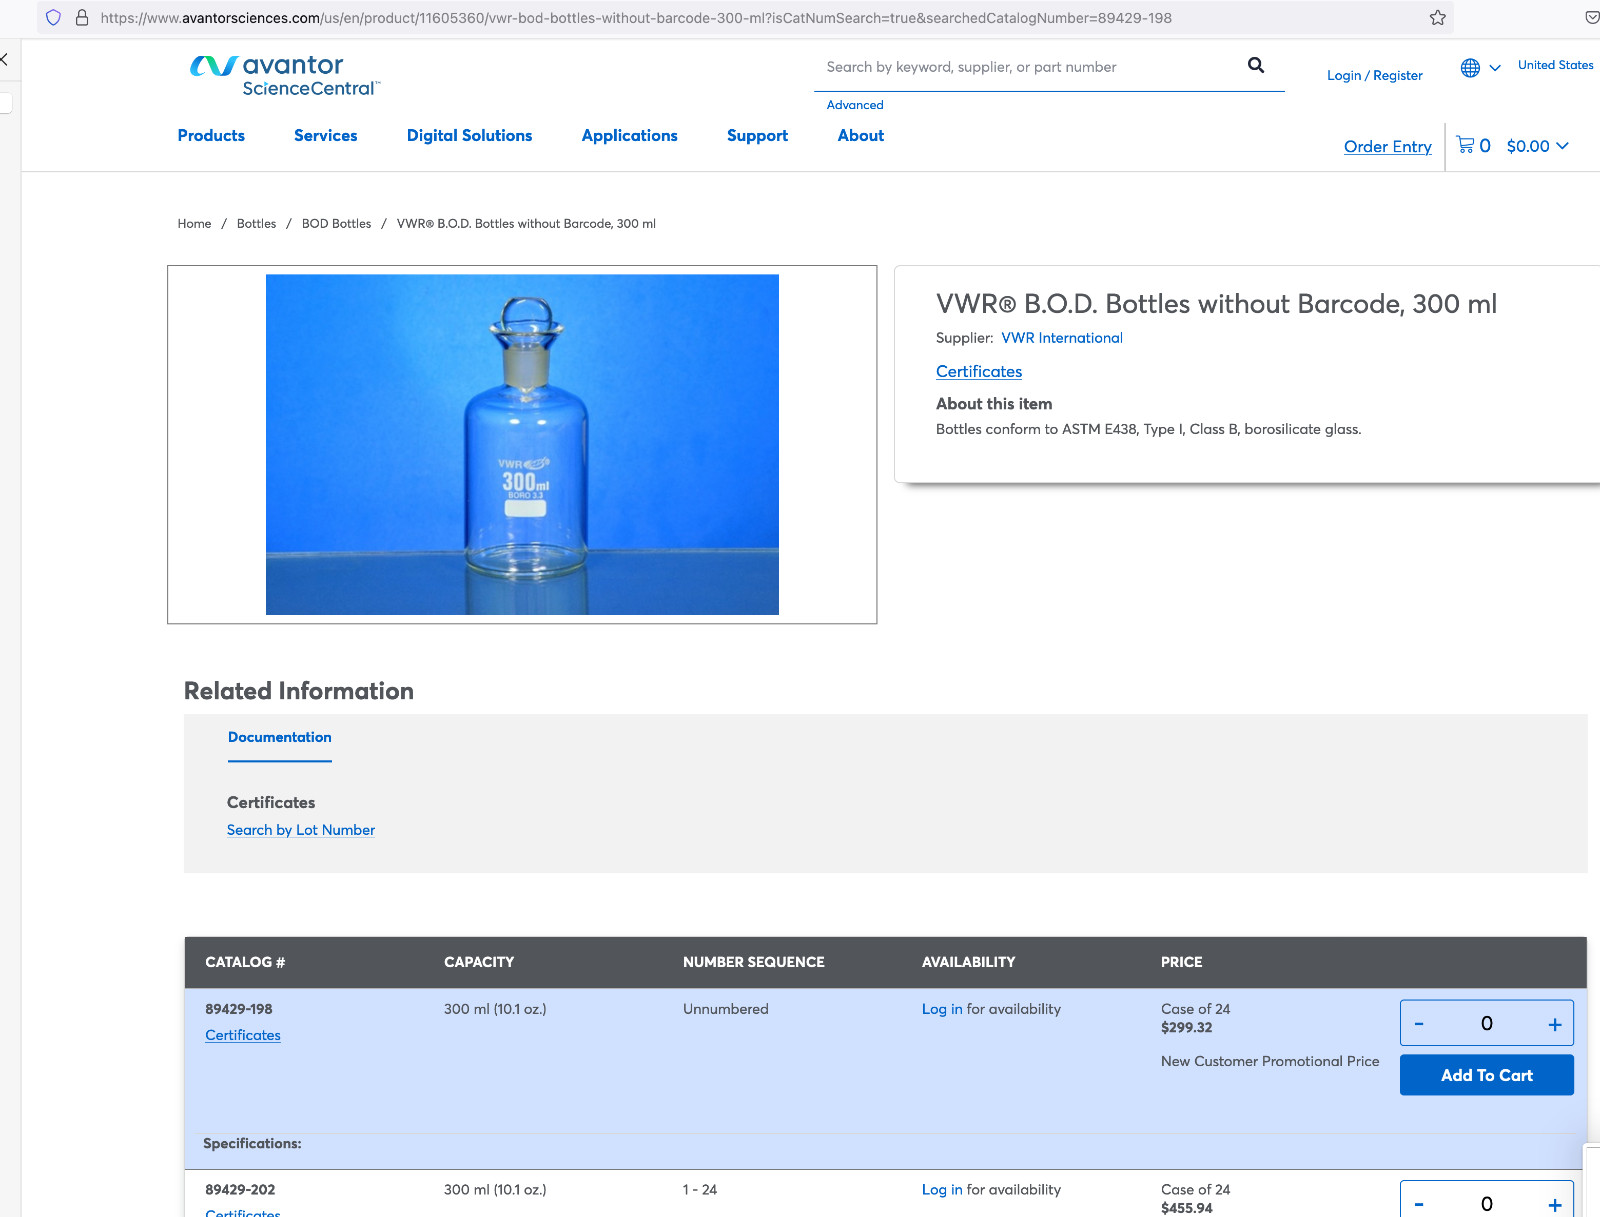Open the Applications menu
1600x1217 pixels.
629,136
